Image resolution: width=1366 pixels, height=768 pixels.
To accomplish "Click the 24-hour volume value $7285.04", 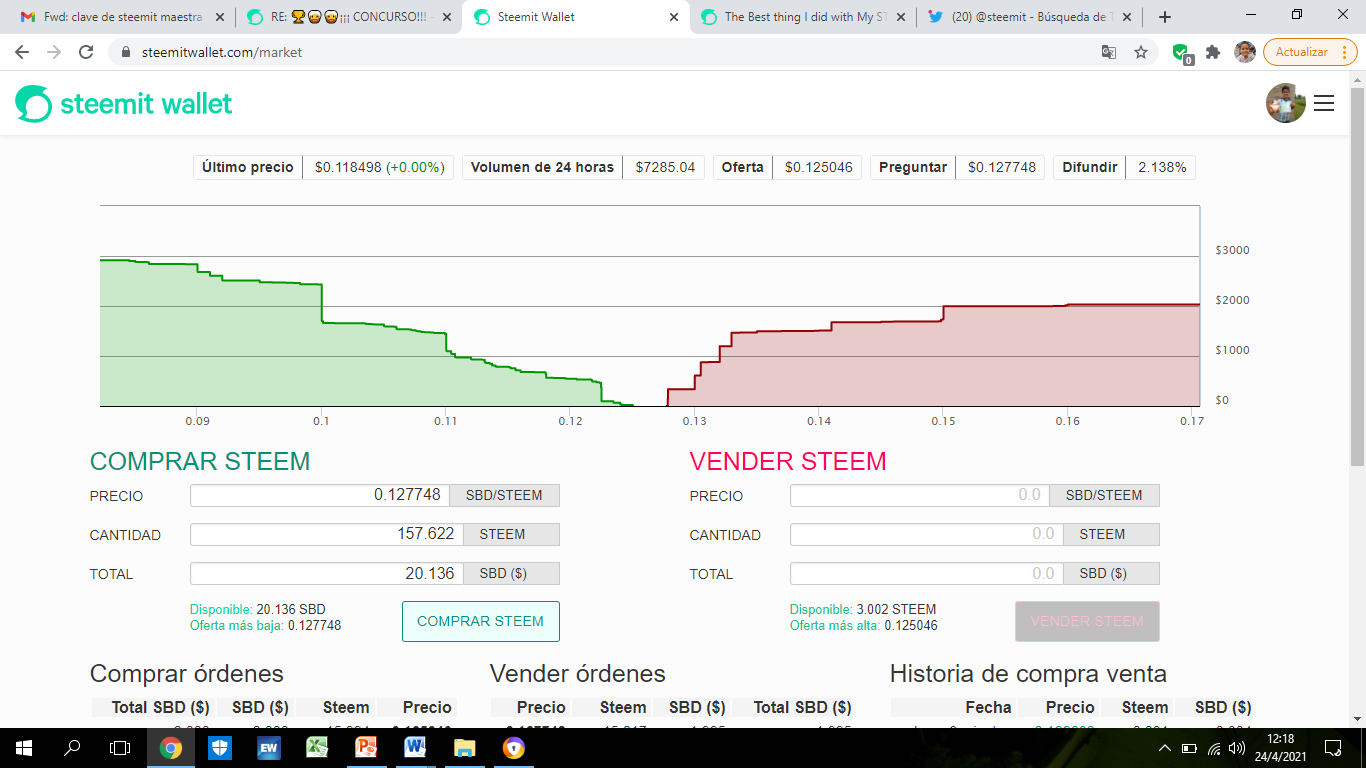I will tap(665, 167).
